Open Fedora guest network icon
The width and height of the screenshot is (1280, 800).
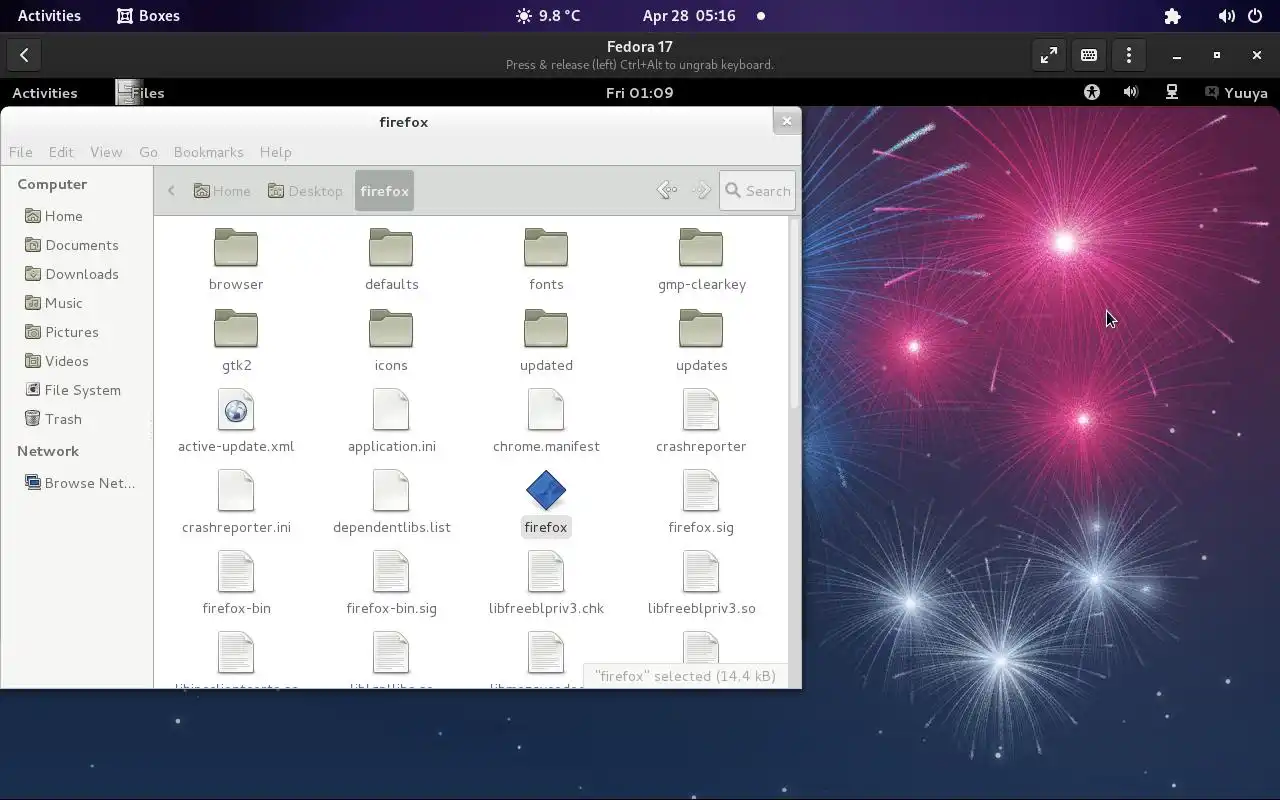click(1172, 92)
